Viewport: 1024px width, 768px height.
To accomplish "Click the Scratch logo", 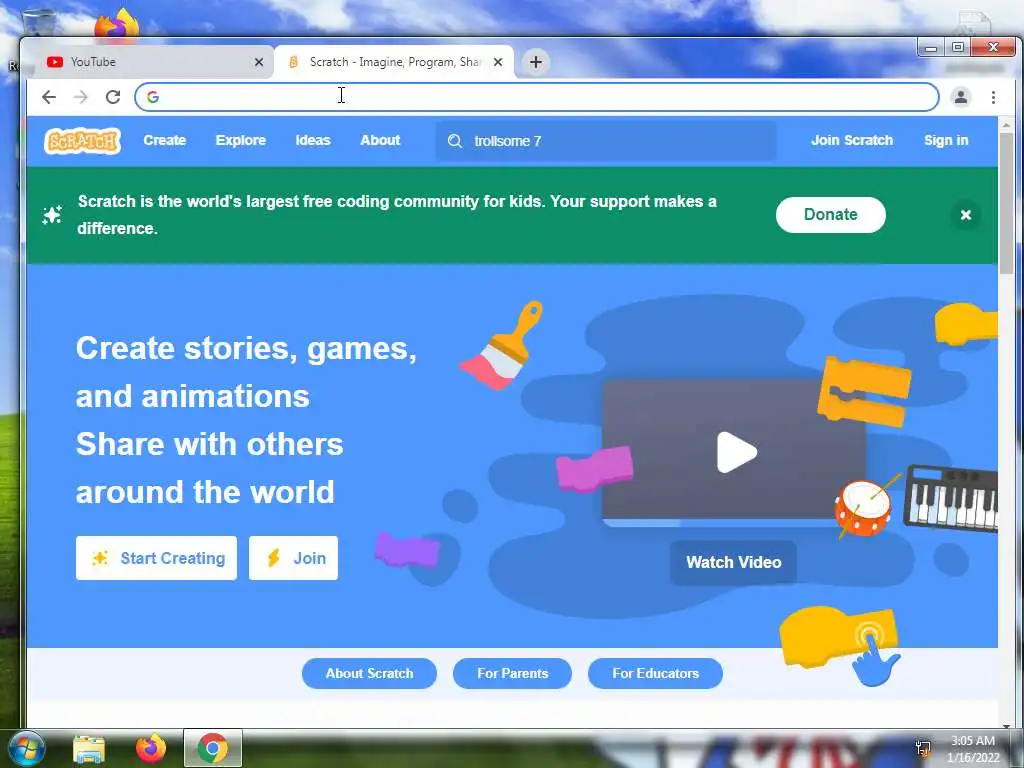I will (x=82, y=140).
